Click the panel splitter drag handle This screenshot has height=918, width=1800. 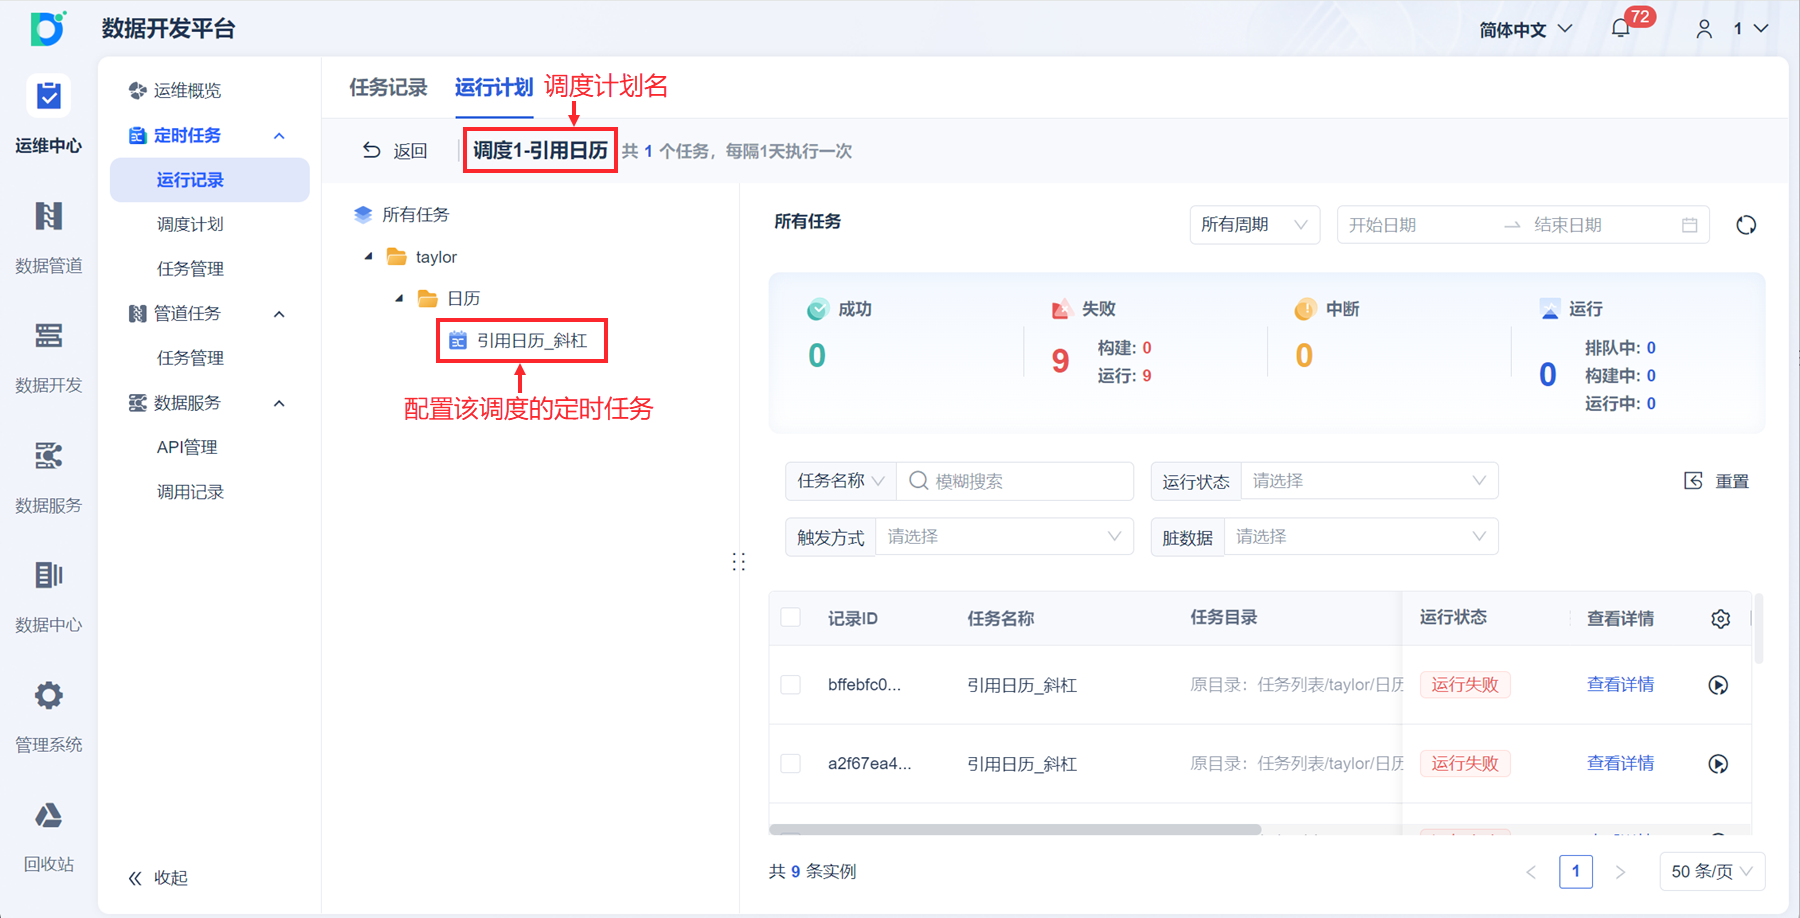click(x=739, y=562)
